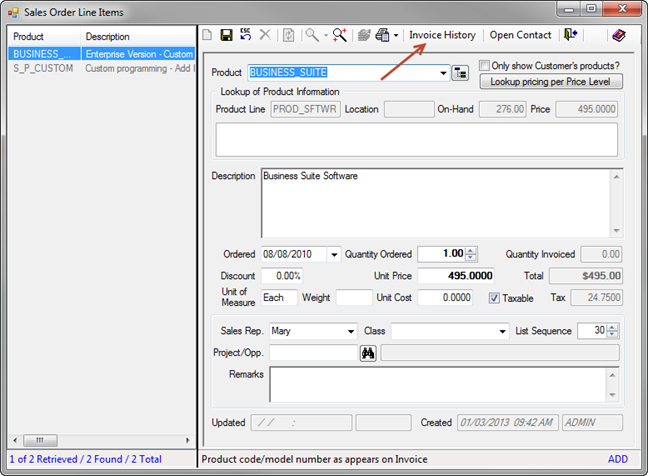648x476 pixels.
Task: Click the Project/Opp. input field
Action: pyautogui.click(x=314, y=353)
